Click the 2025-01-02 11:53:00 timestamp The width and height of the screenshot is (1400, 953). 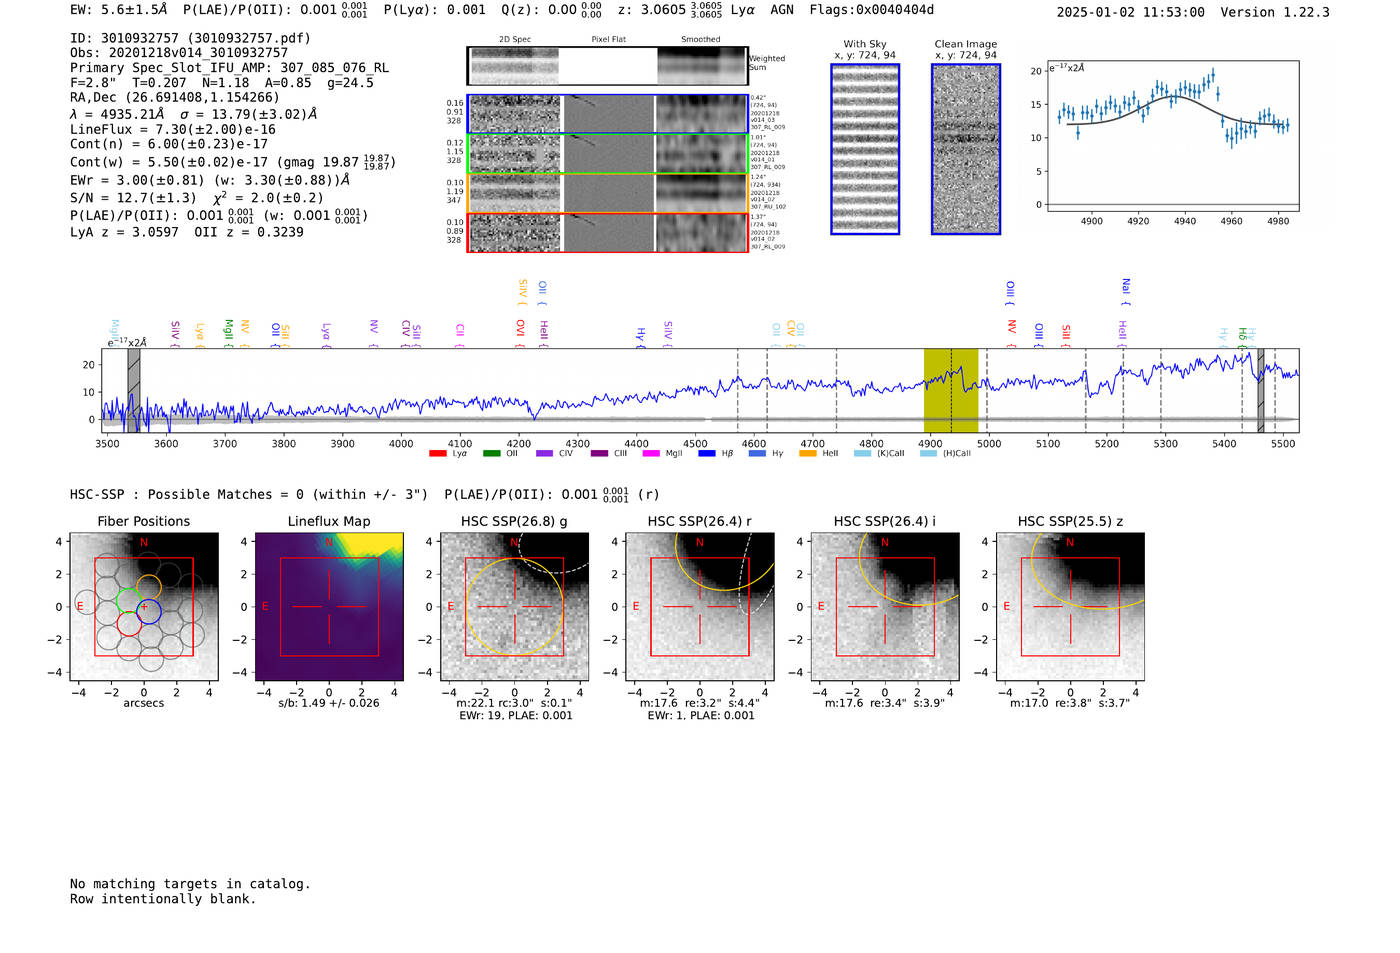coord(1131,12)
